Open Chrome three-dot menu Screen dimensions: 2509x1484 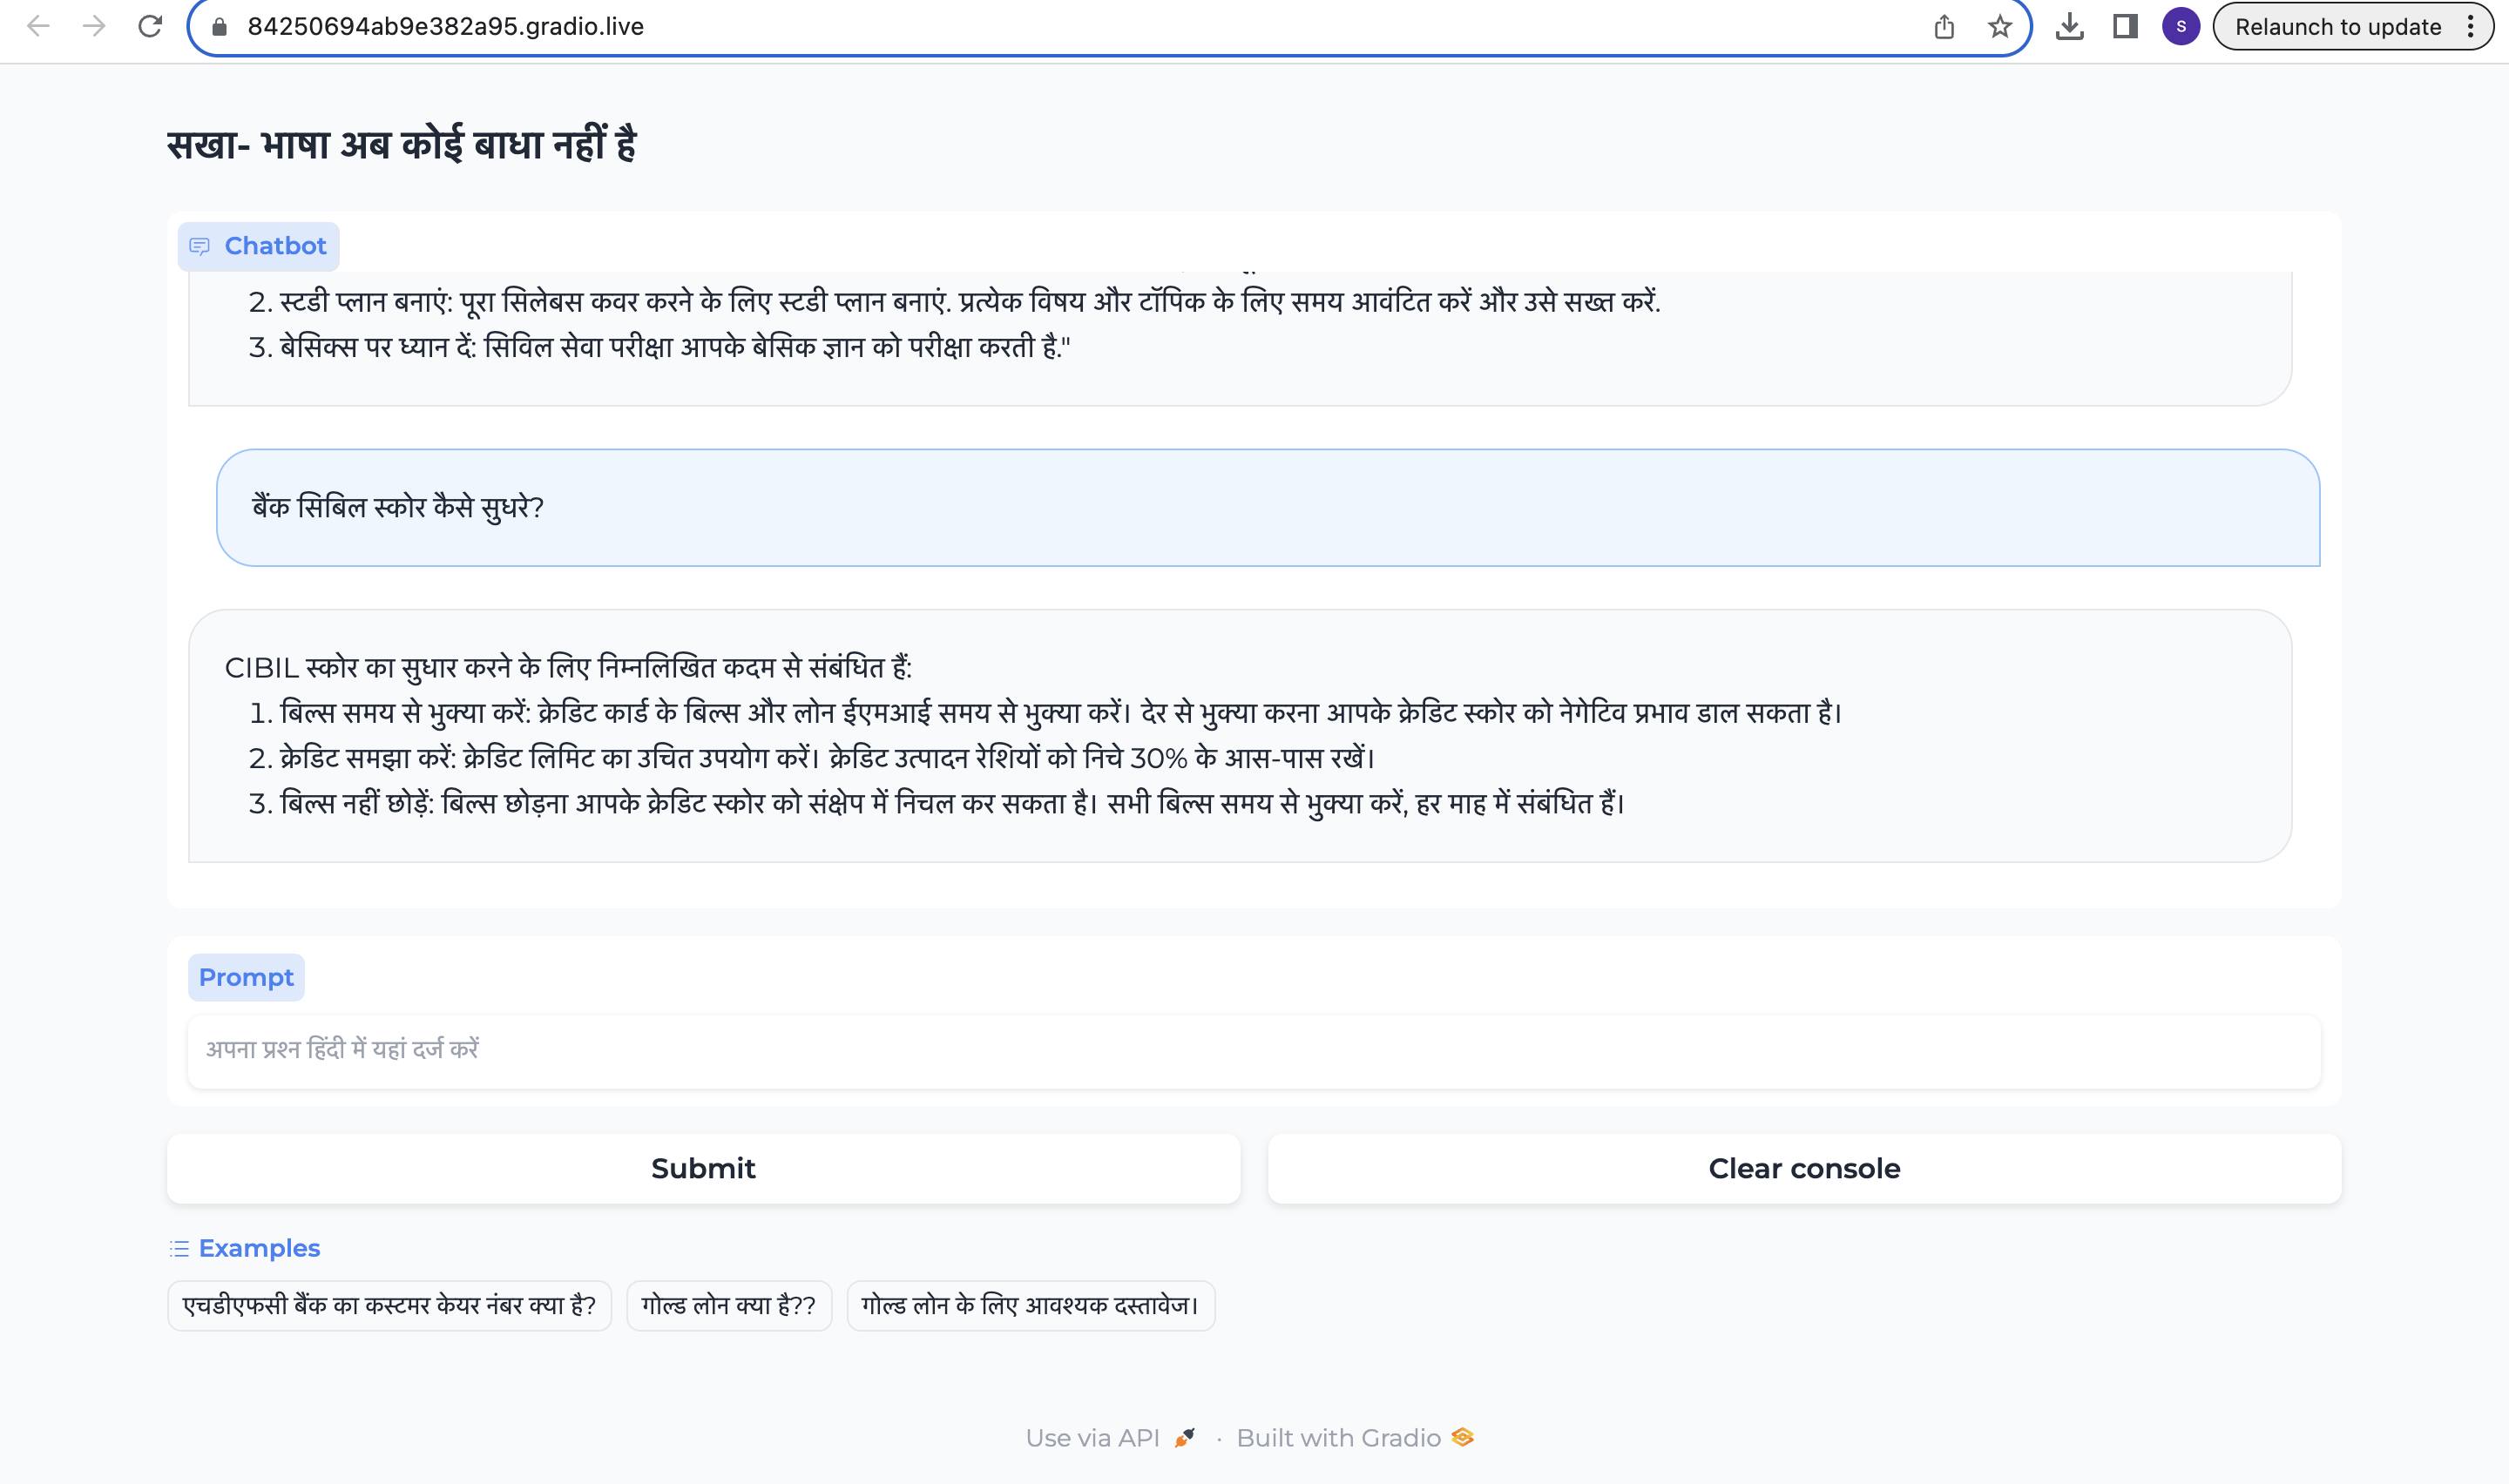(x=2470, y=27)
